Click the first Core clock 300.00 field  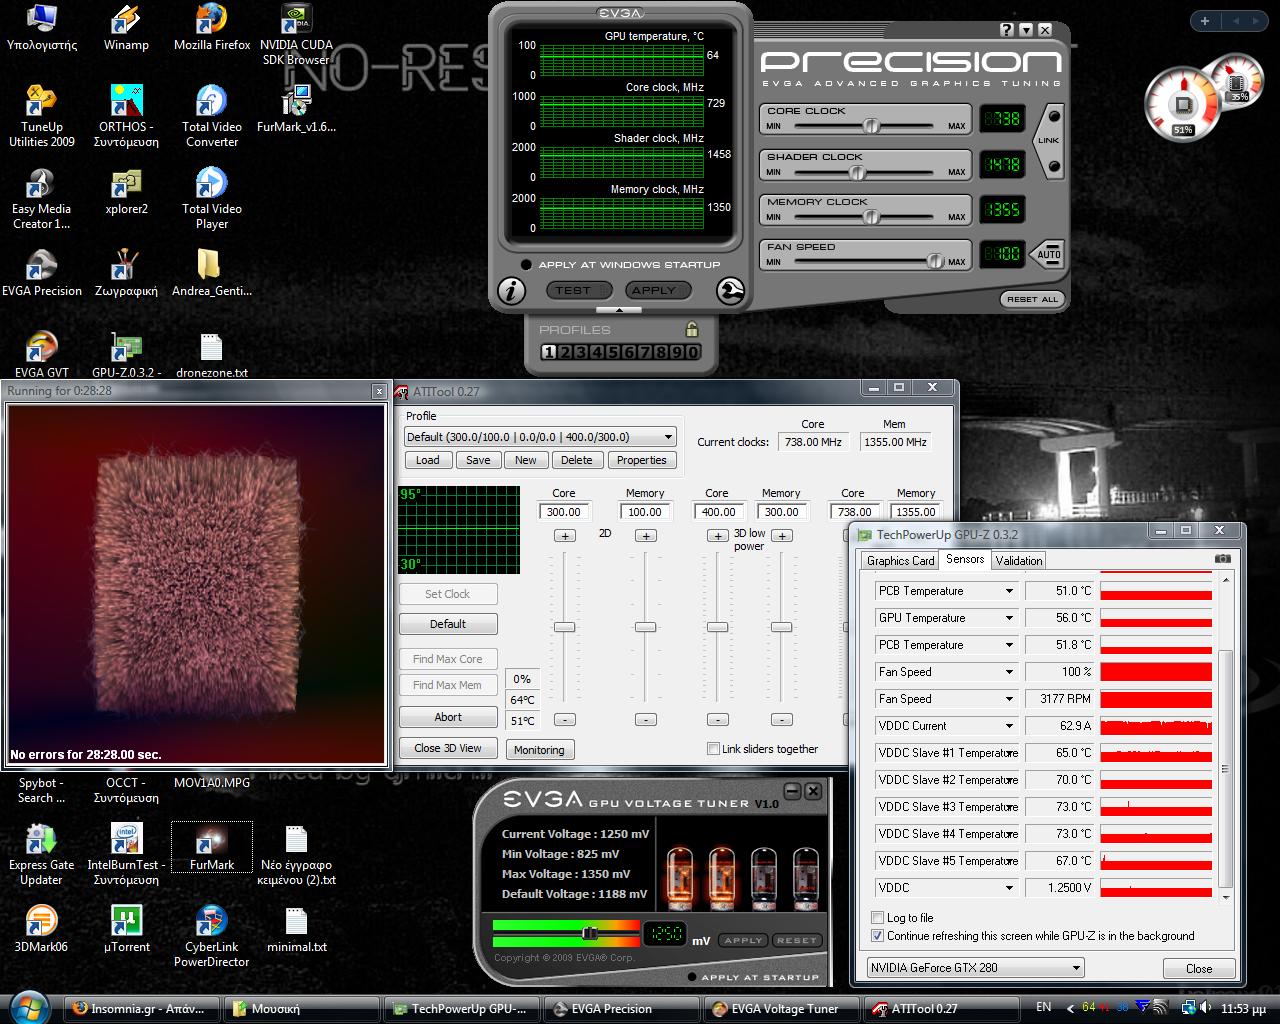coord(564,512)
